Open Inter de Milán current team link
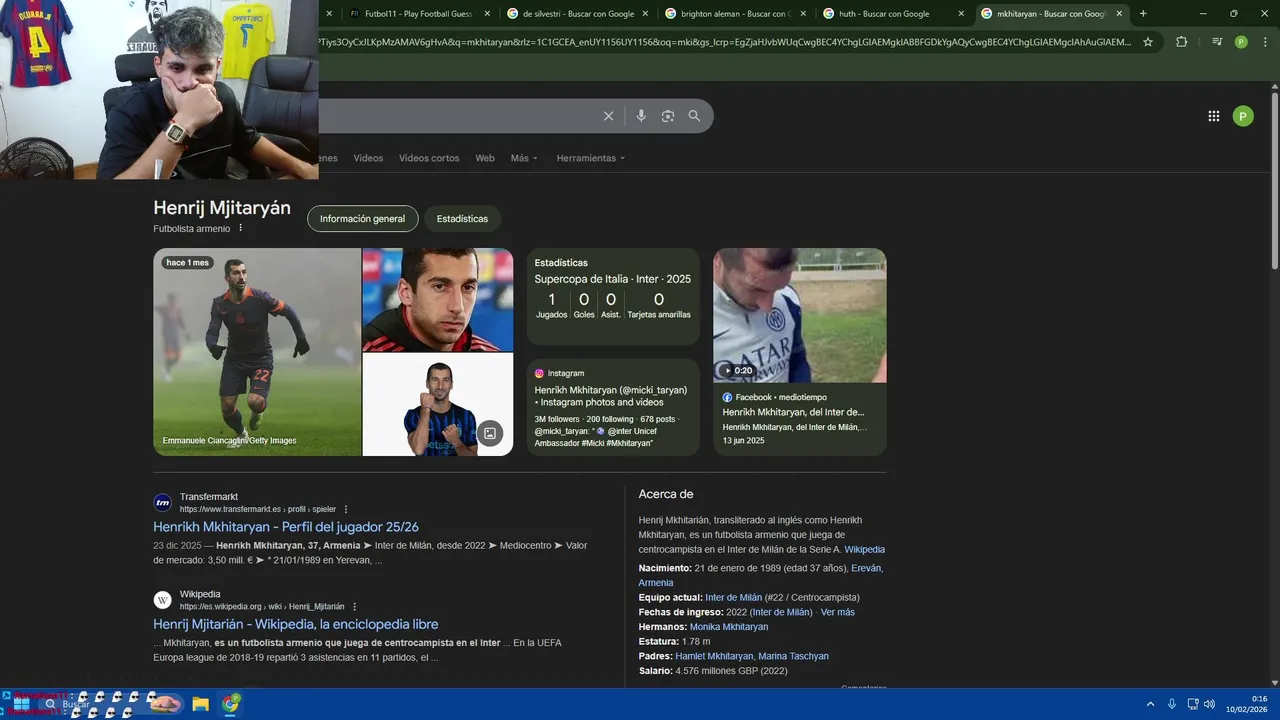 click(x=734, y=598)
